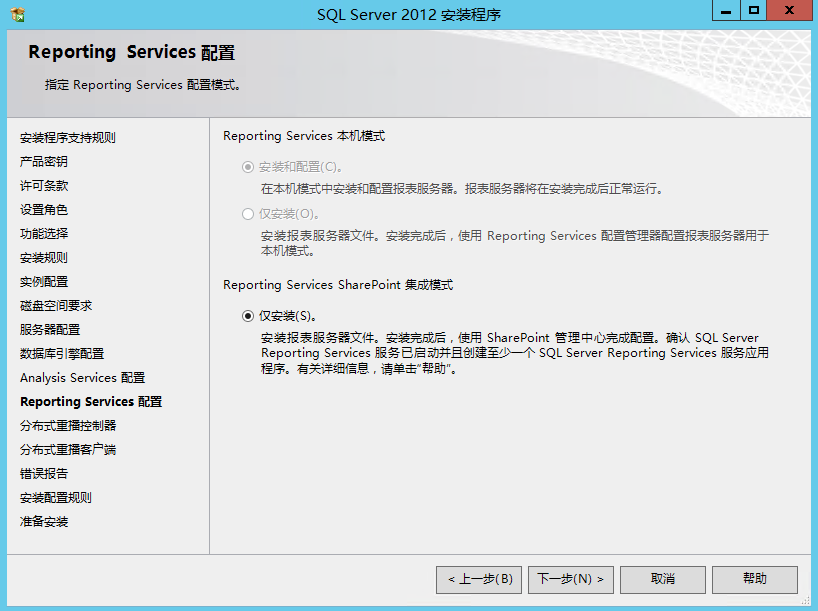Click the SQL Server setup icon in title bar
This screenshot has width=818, height=611.
click(18, 15)
